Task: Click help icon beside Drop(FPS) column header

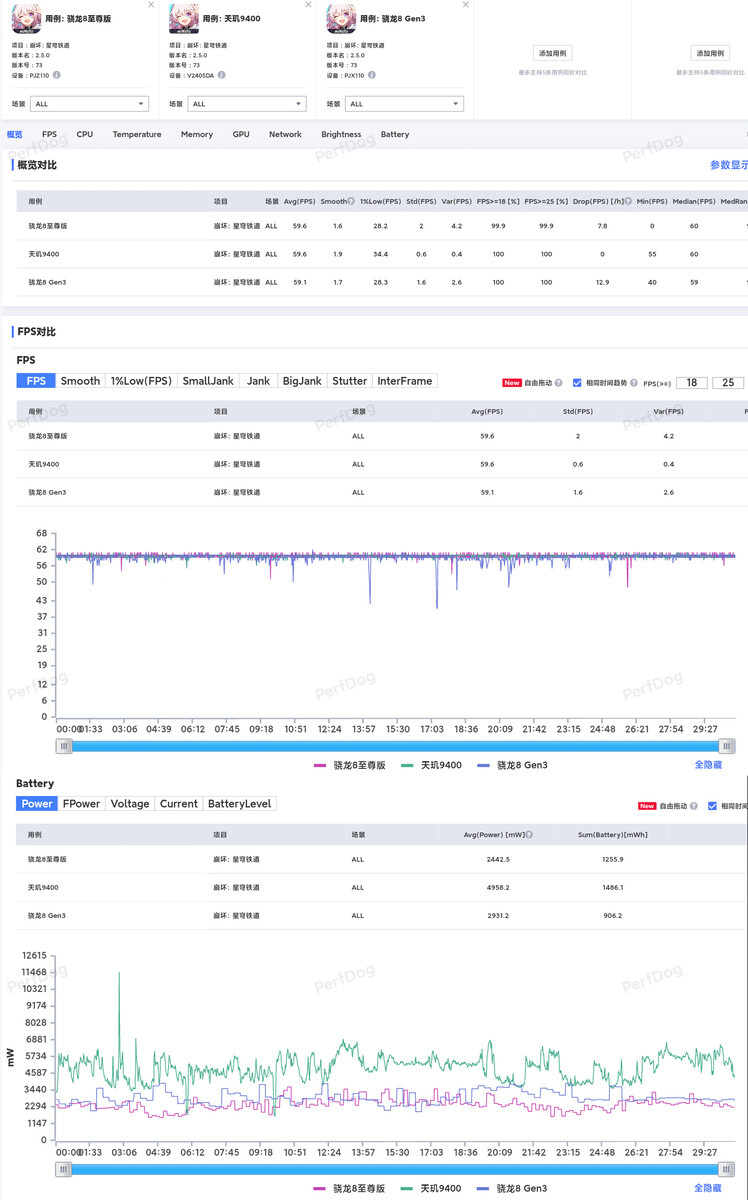Action: coord(628,201)
